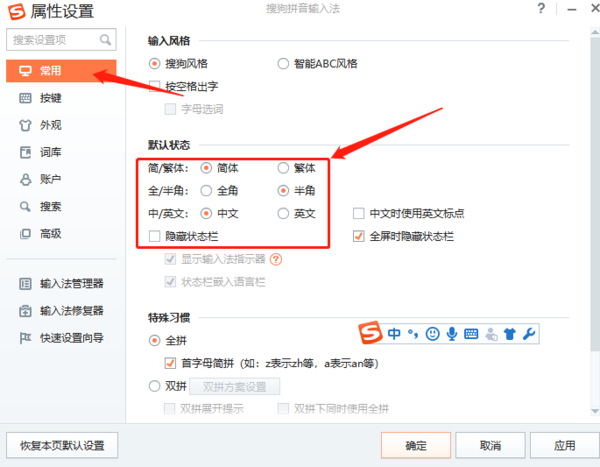The image size is (600, 467).
Task: Select the 双拼 radio button
Action: 154,386
